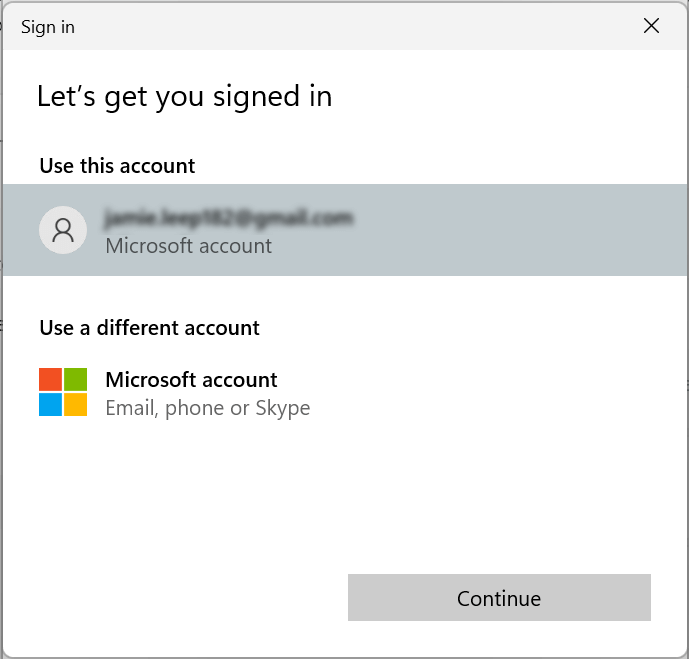Click the 'Use a different account' label
The height and width of the screenshot is (659, 689).
pos(149,328)
